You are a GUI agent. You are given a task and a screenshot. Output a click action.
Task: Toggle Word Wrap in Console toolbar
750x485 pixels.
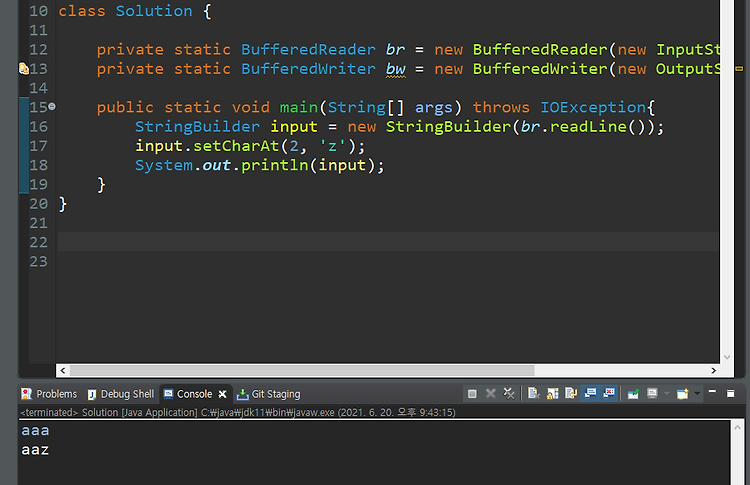point(571,394)
